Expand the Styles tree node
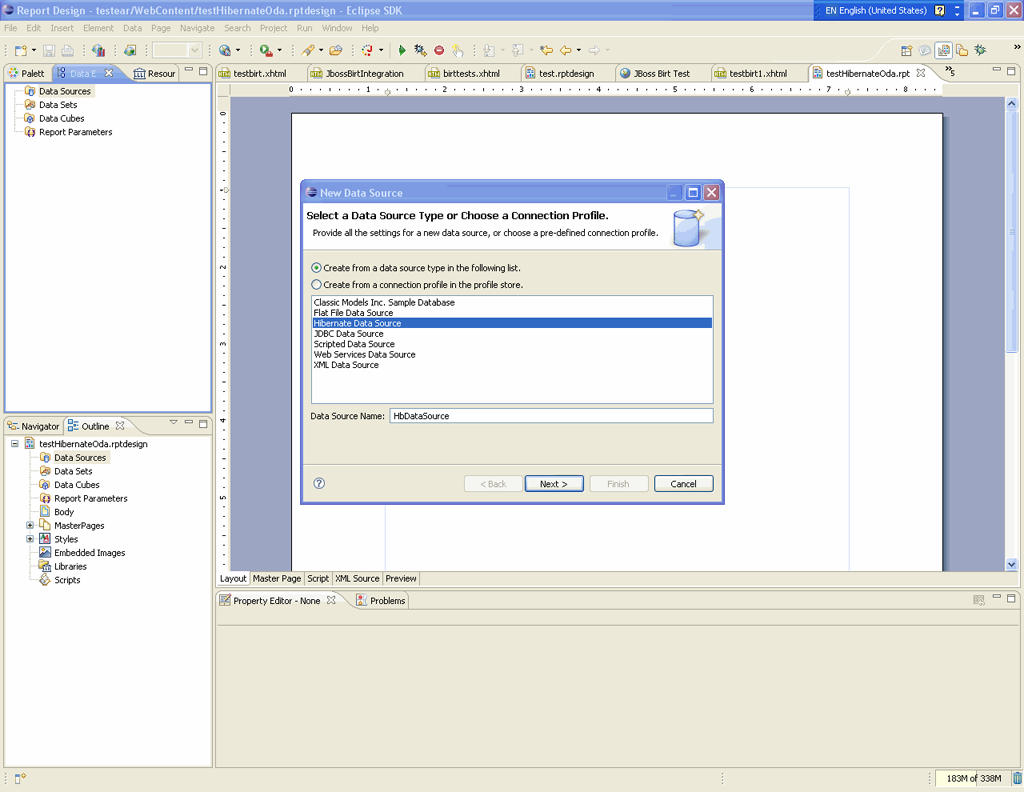This screenshot has height=792, width=1024. [30, 539]
